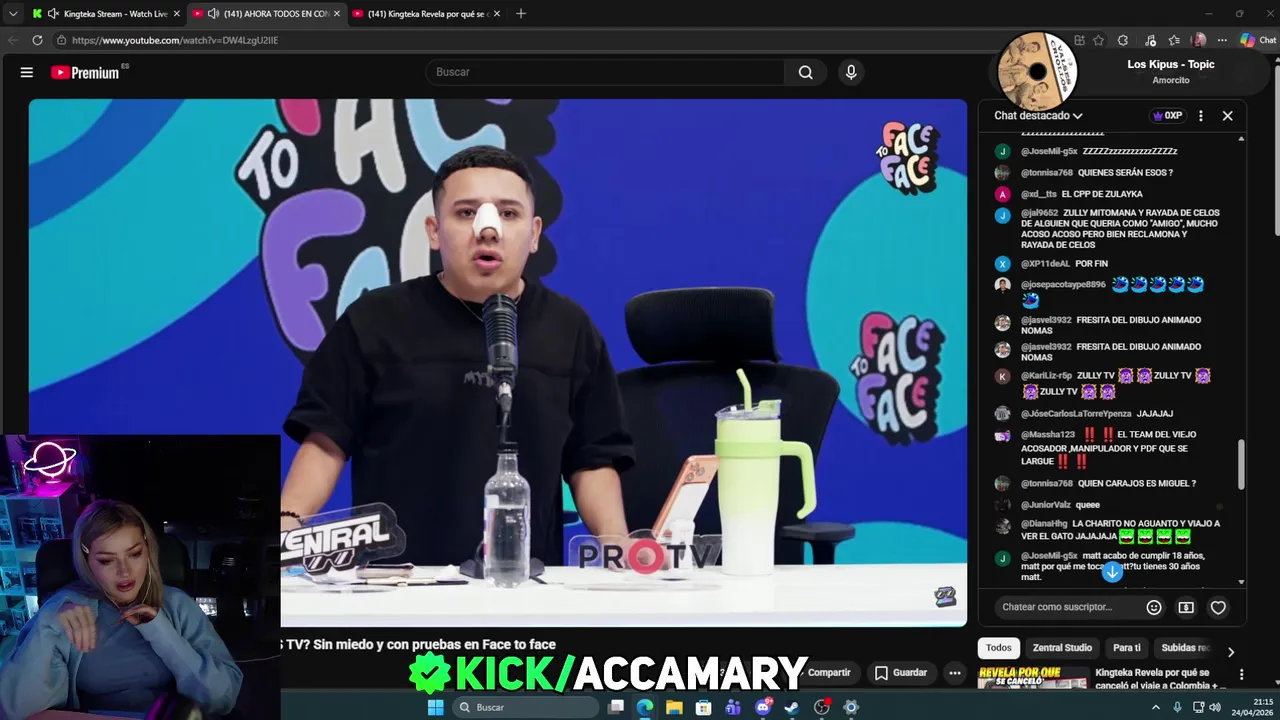
Task: Show more filter chips with the right chevron
Action: pos(1231,651)
